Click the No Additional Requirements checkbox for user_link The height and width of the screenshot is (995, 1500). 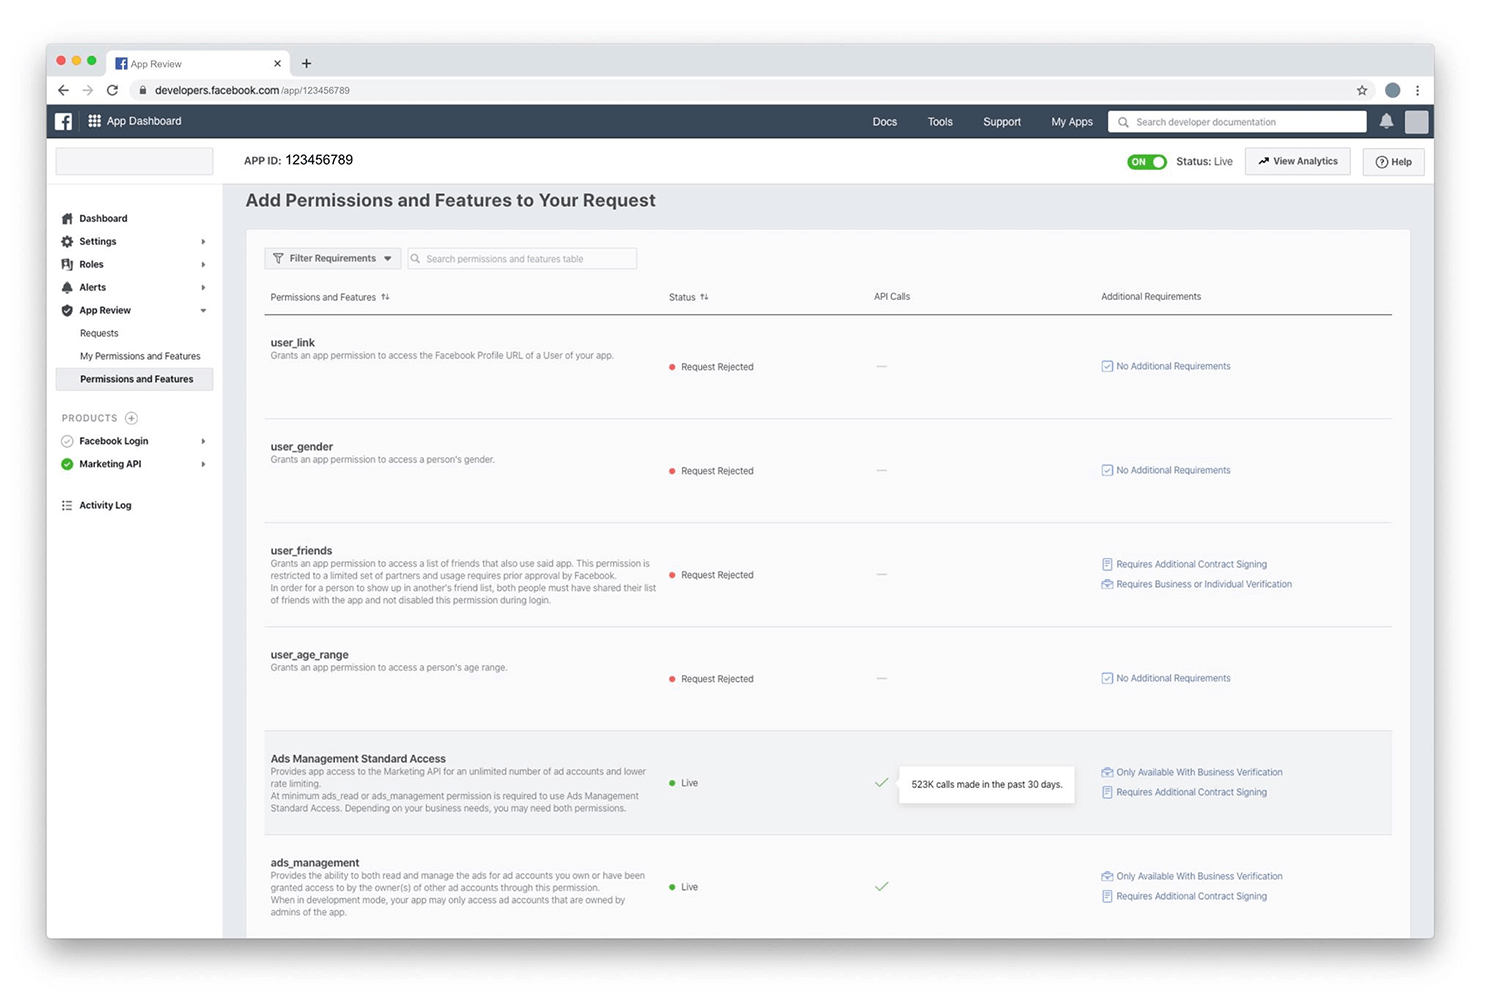[1107, 366]
